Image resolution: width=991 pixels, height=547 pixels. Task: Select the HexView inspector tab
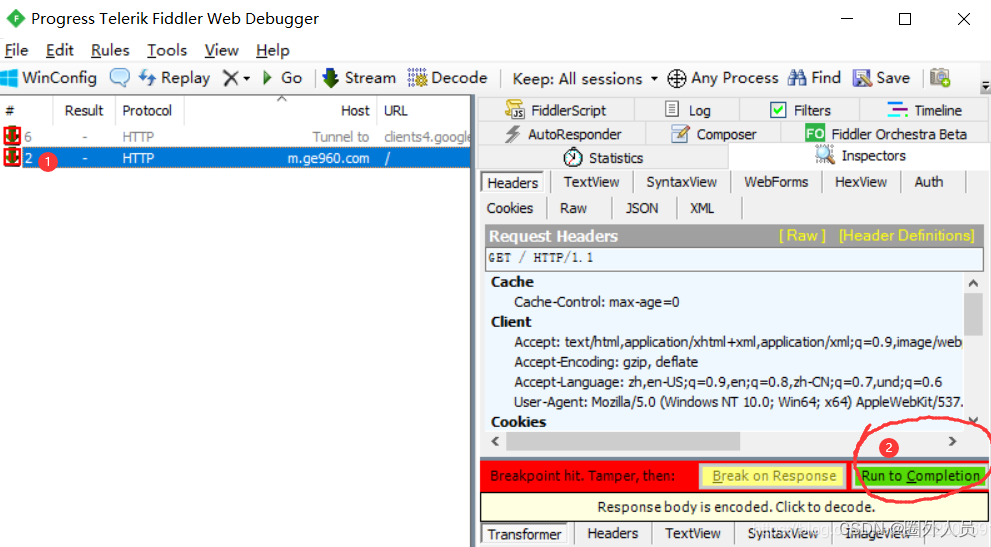[861, 182]
